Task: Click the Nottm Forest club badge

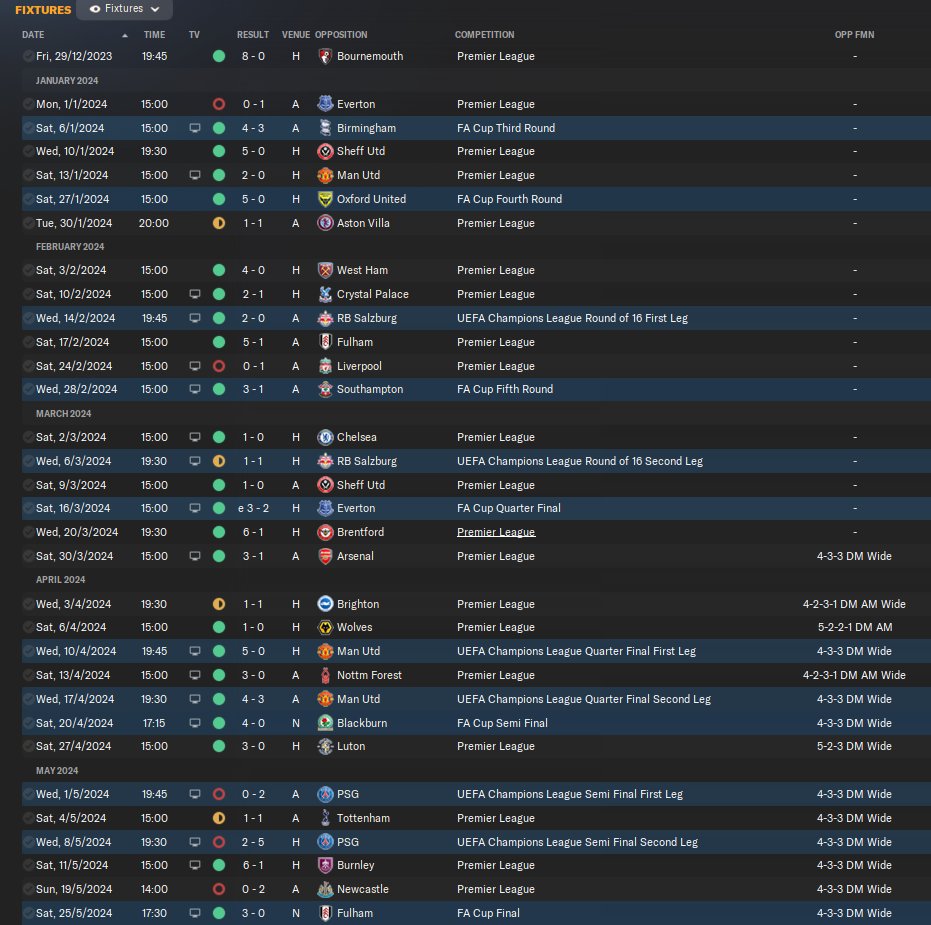Action: pyautogui.click(x=325, y=675)
